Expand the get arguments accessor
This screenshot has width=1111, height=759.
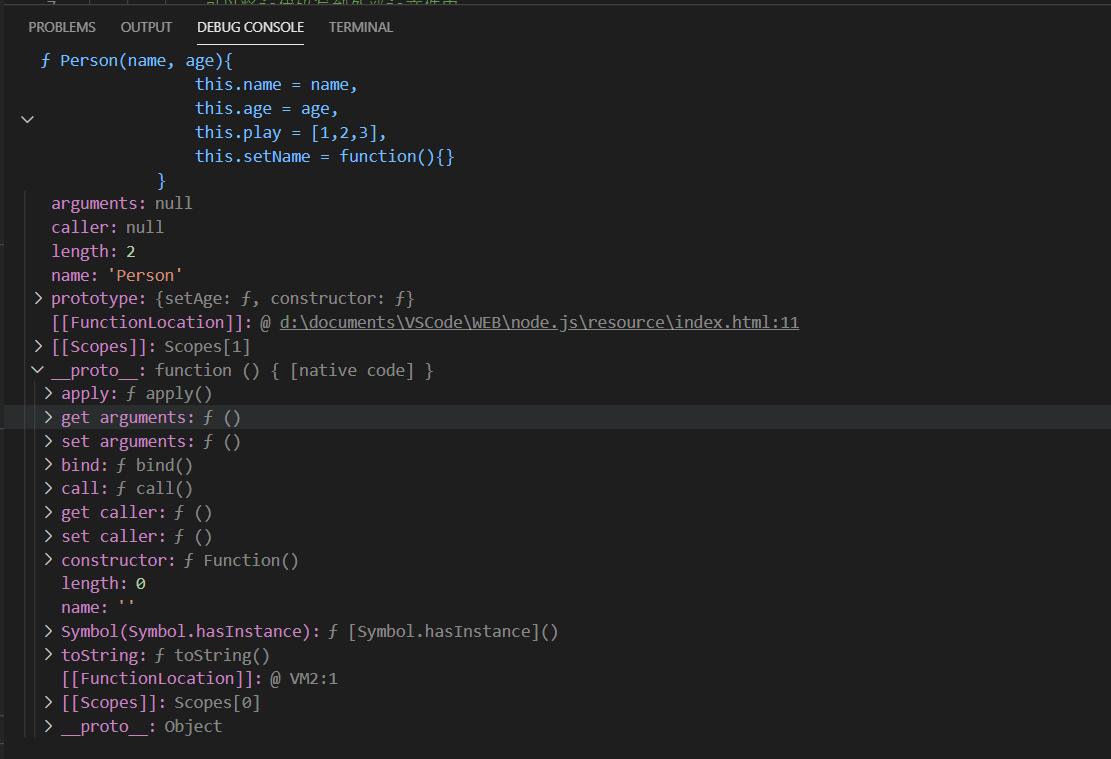point(48,417)
